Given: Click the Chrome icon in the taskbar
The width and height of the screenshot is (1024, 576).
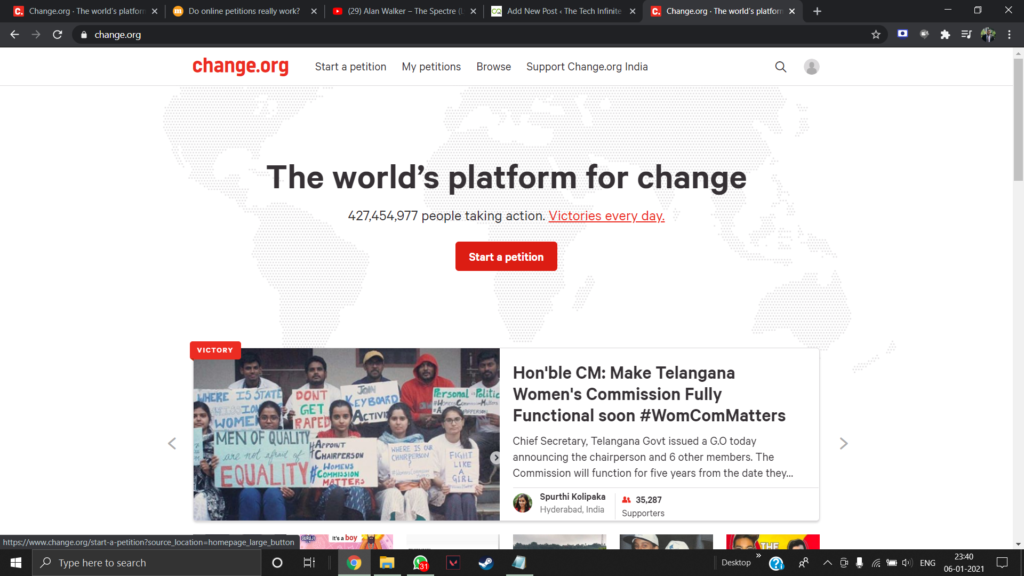Looking at the screenshot, I should click(354, 562).
